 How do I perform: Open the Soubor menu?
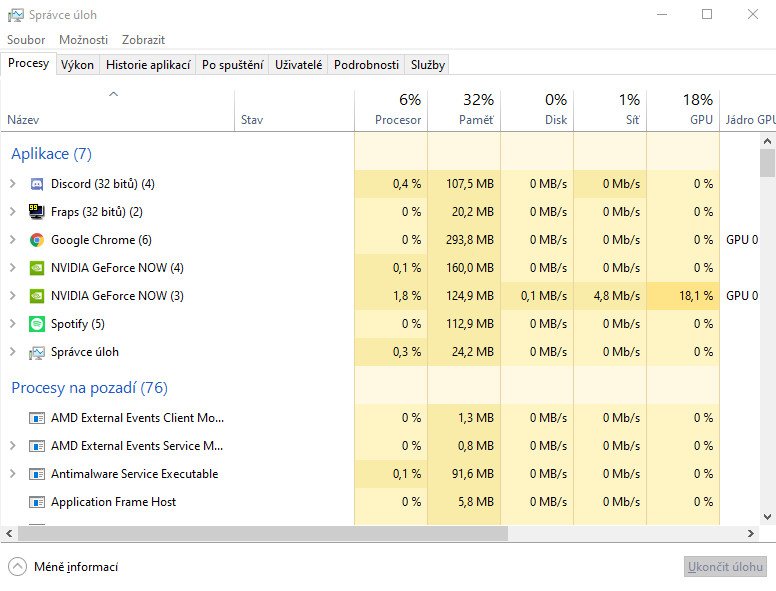pyautogui.click(x=26, y=40)
